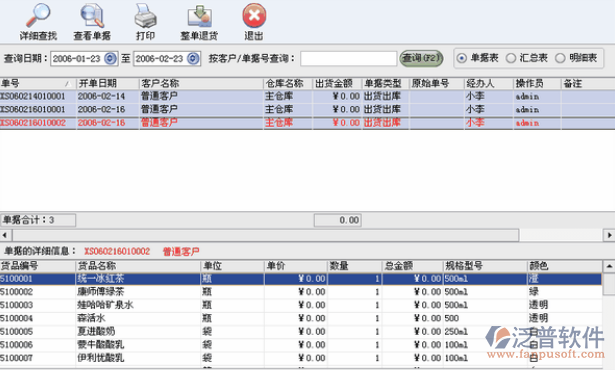Click the 按客户/单据号查询 search input field

click(x=349, y=58)
